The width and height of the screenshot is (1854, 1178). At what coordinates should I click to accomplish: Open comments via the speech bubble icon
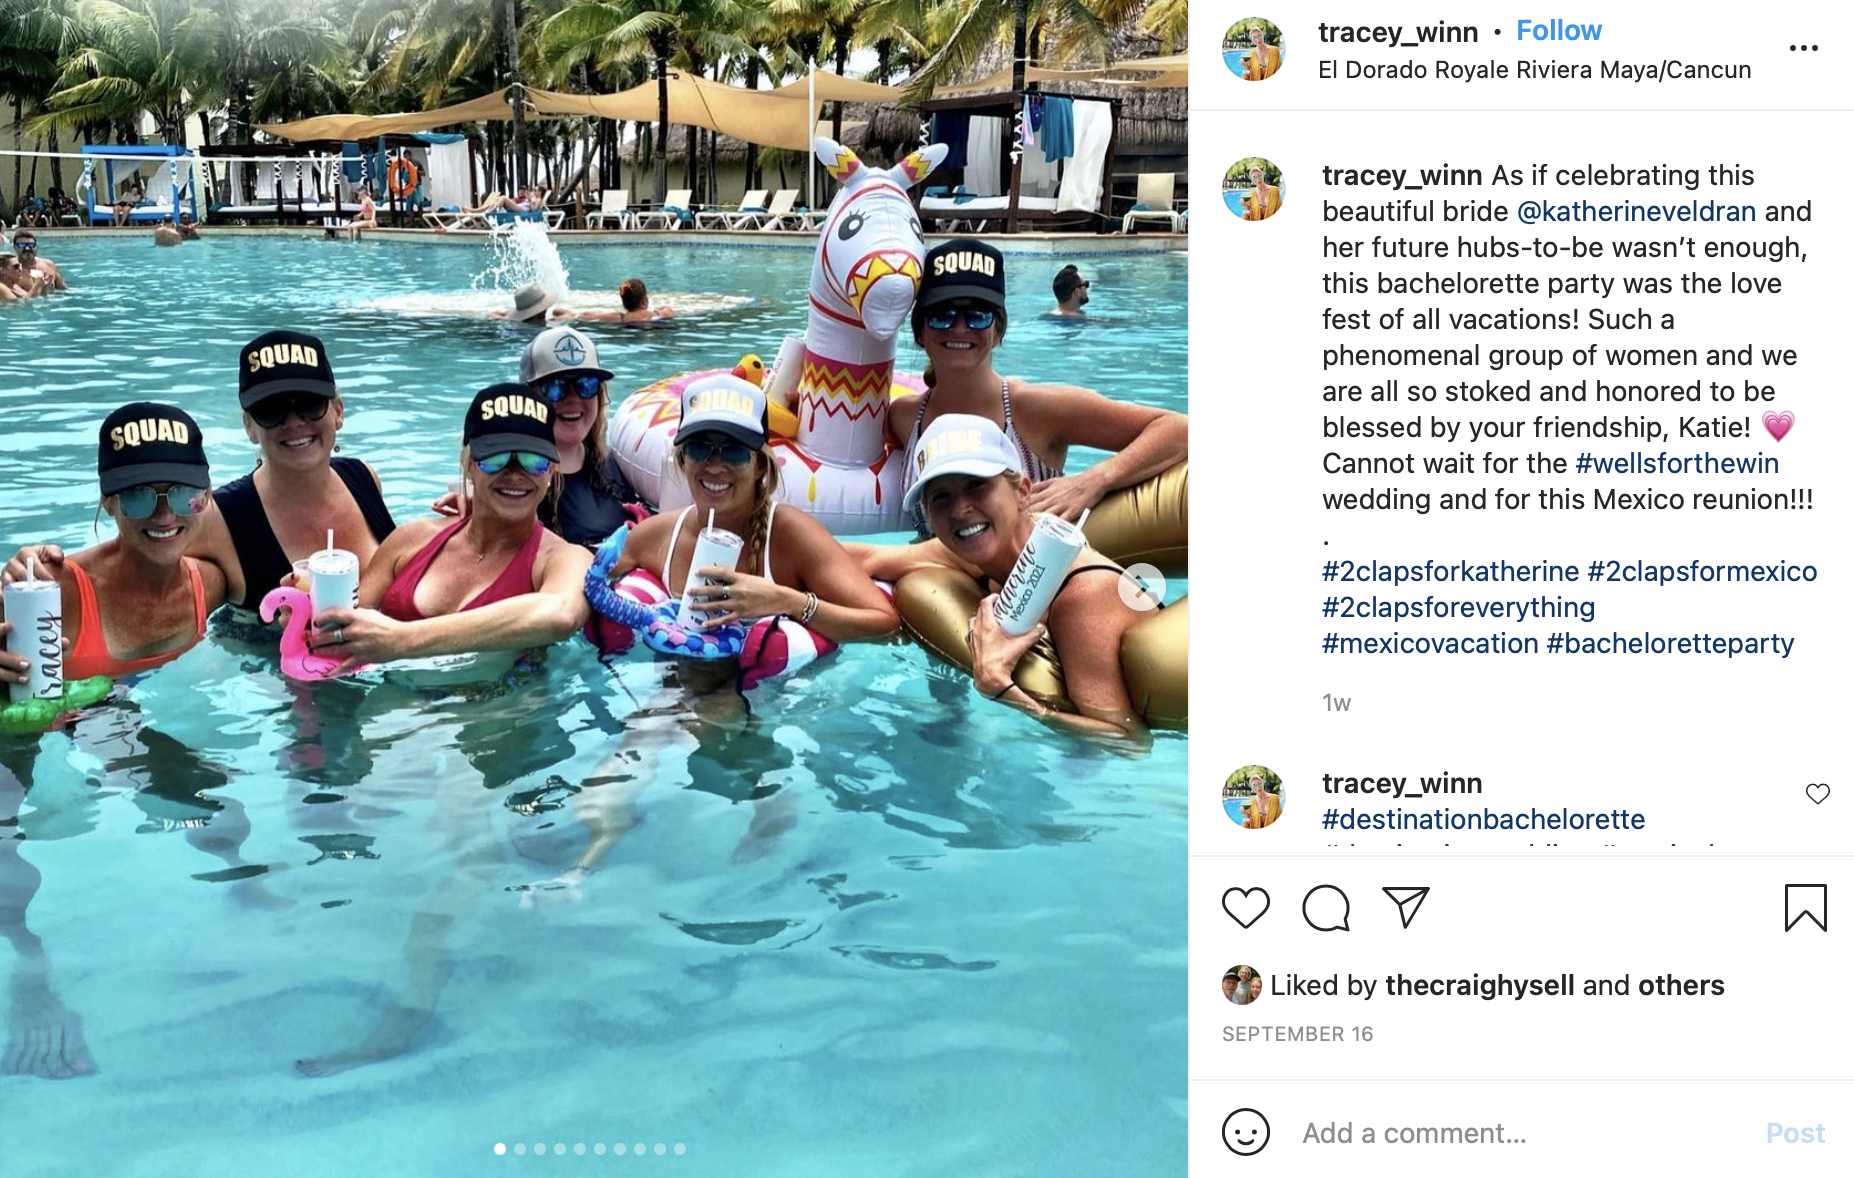(x=1326, y=908)
